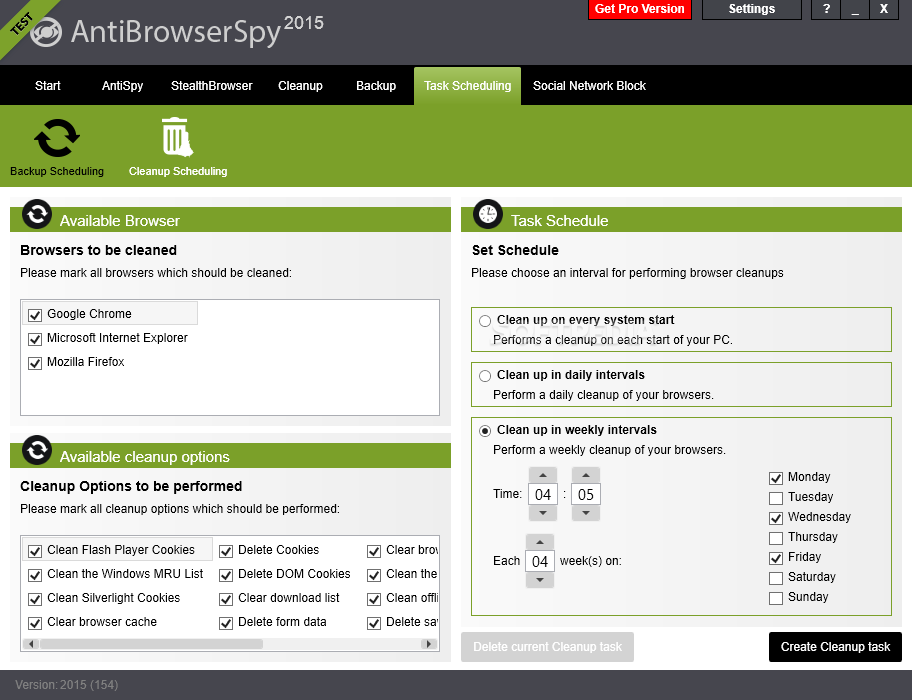Select Clean up on every system start
The height and width of the screenshot is (700, 912).
point(484,321)
